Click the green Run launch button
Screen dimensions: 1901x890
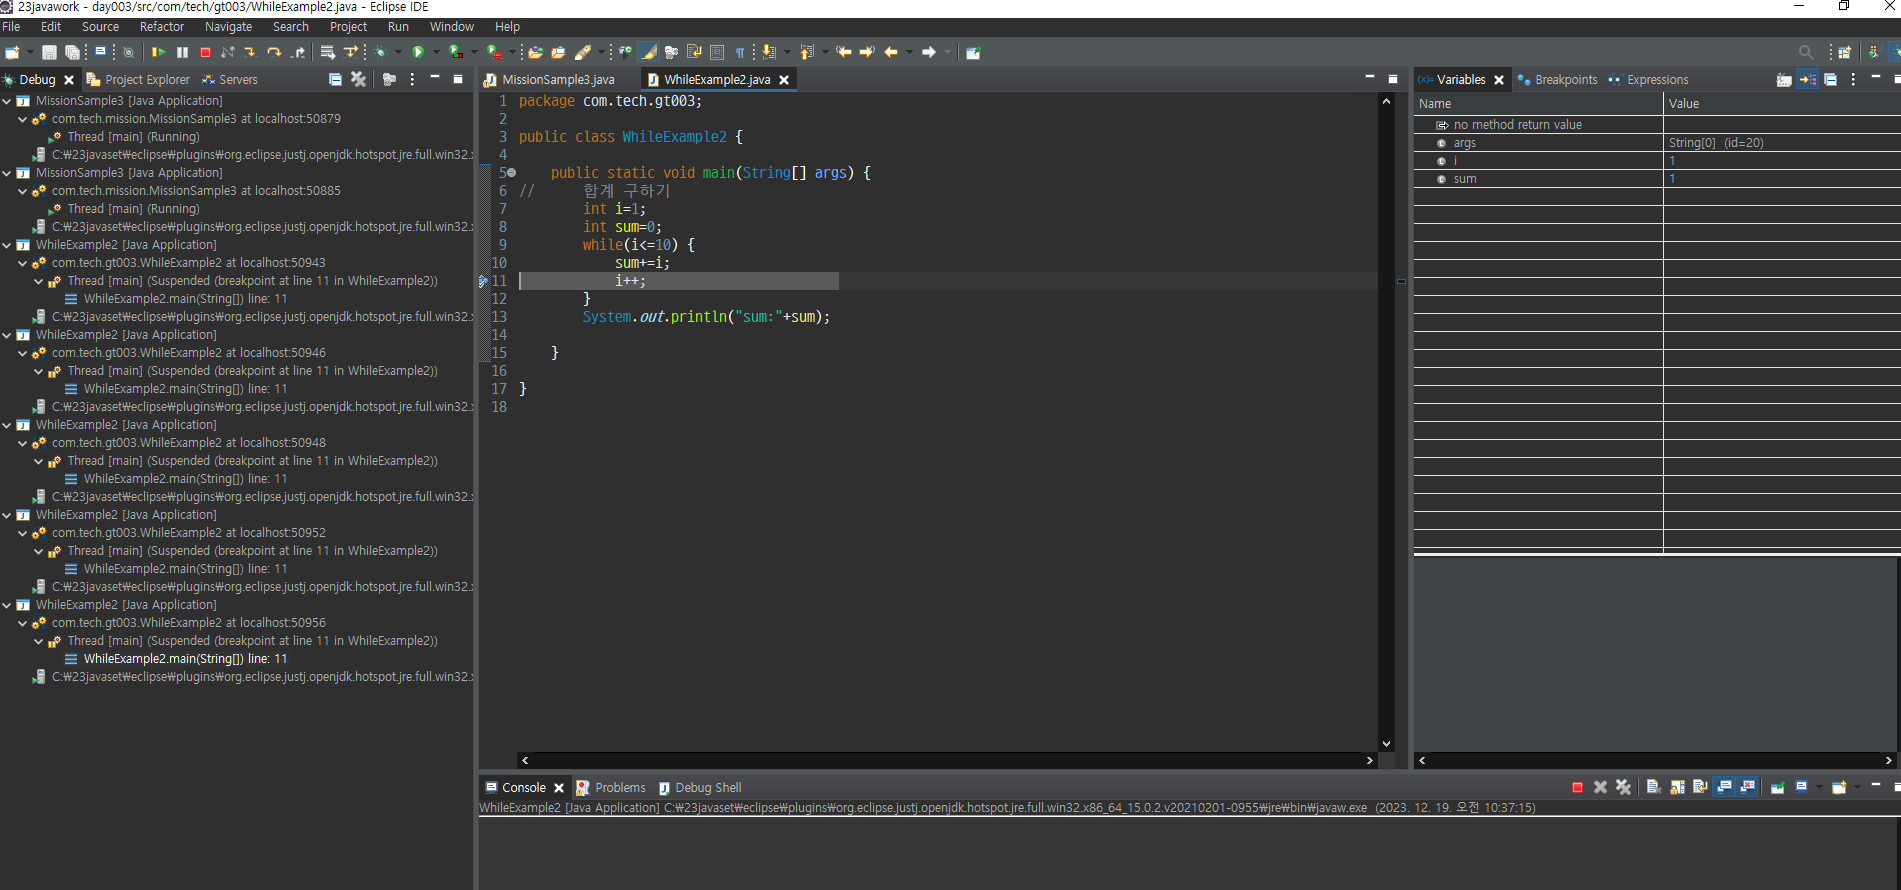coord(419,52)
